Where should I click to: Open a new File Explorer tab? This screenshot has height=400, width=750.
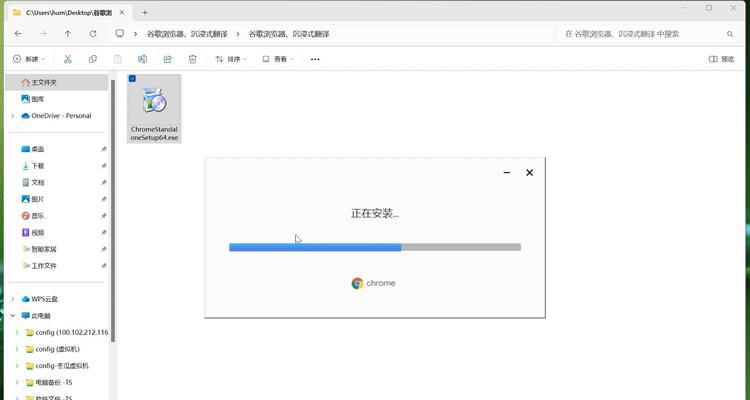(x=144, y=13)
